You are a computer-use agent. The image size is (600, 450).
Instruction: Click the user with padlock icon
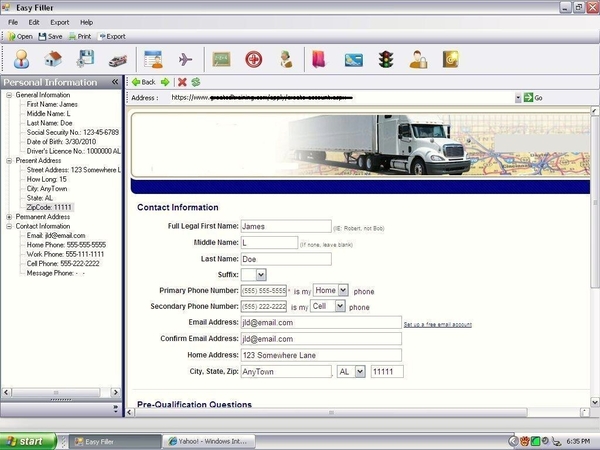pyautogui.click(x=418, y=60)
